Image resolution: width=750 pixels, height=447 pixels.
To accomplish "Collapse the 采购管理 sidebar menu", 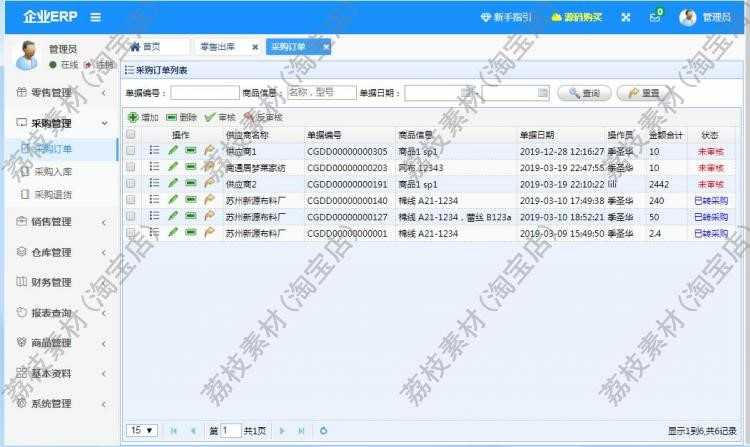I will click(62, 123).
